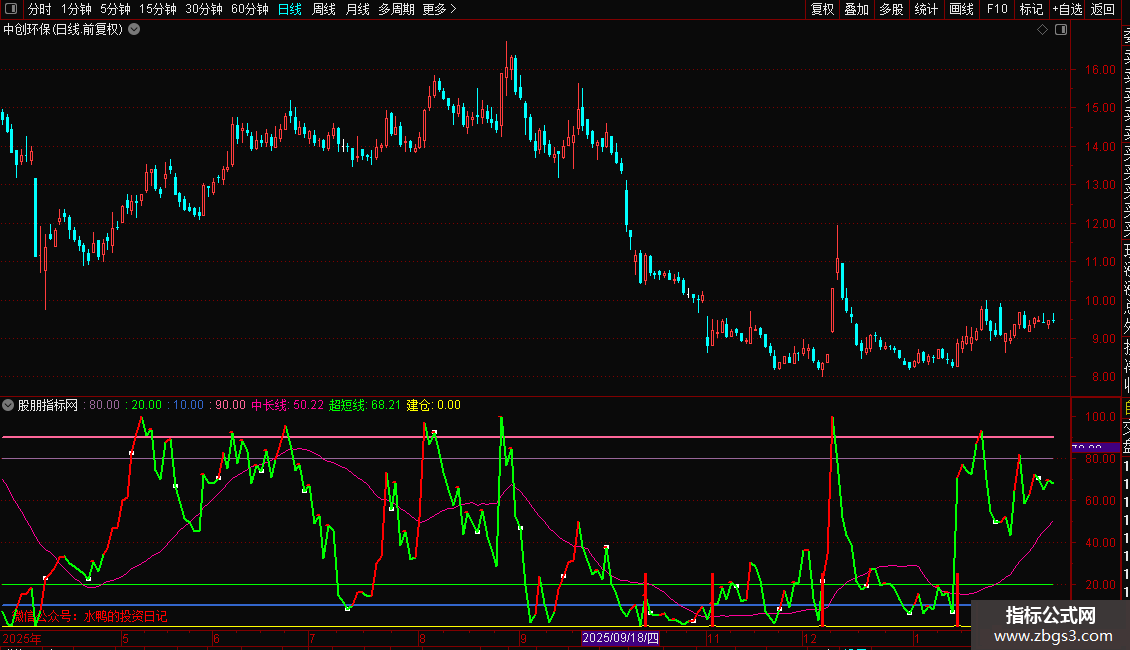Open the 标记 marker tool
The image size is (1130, 650).
click(x=1031, y=10)
